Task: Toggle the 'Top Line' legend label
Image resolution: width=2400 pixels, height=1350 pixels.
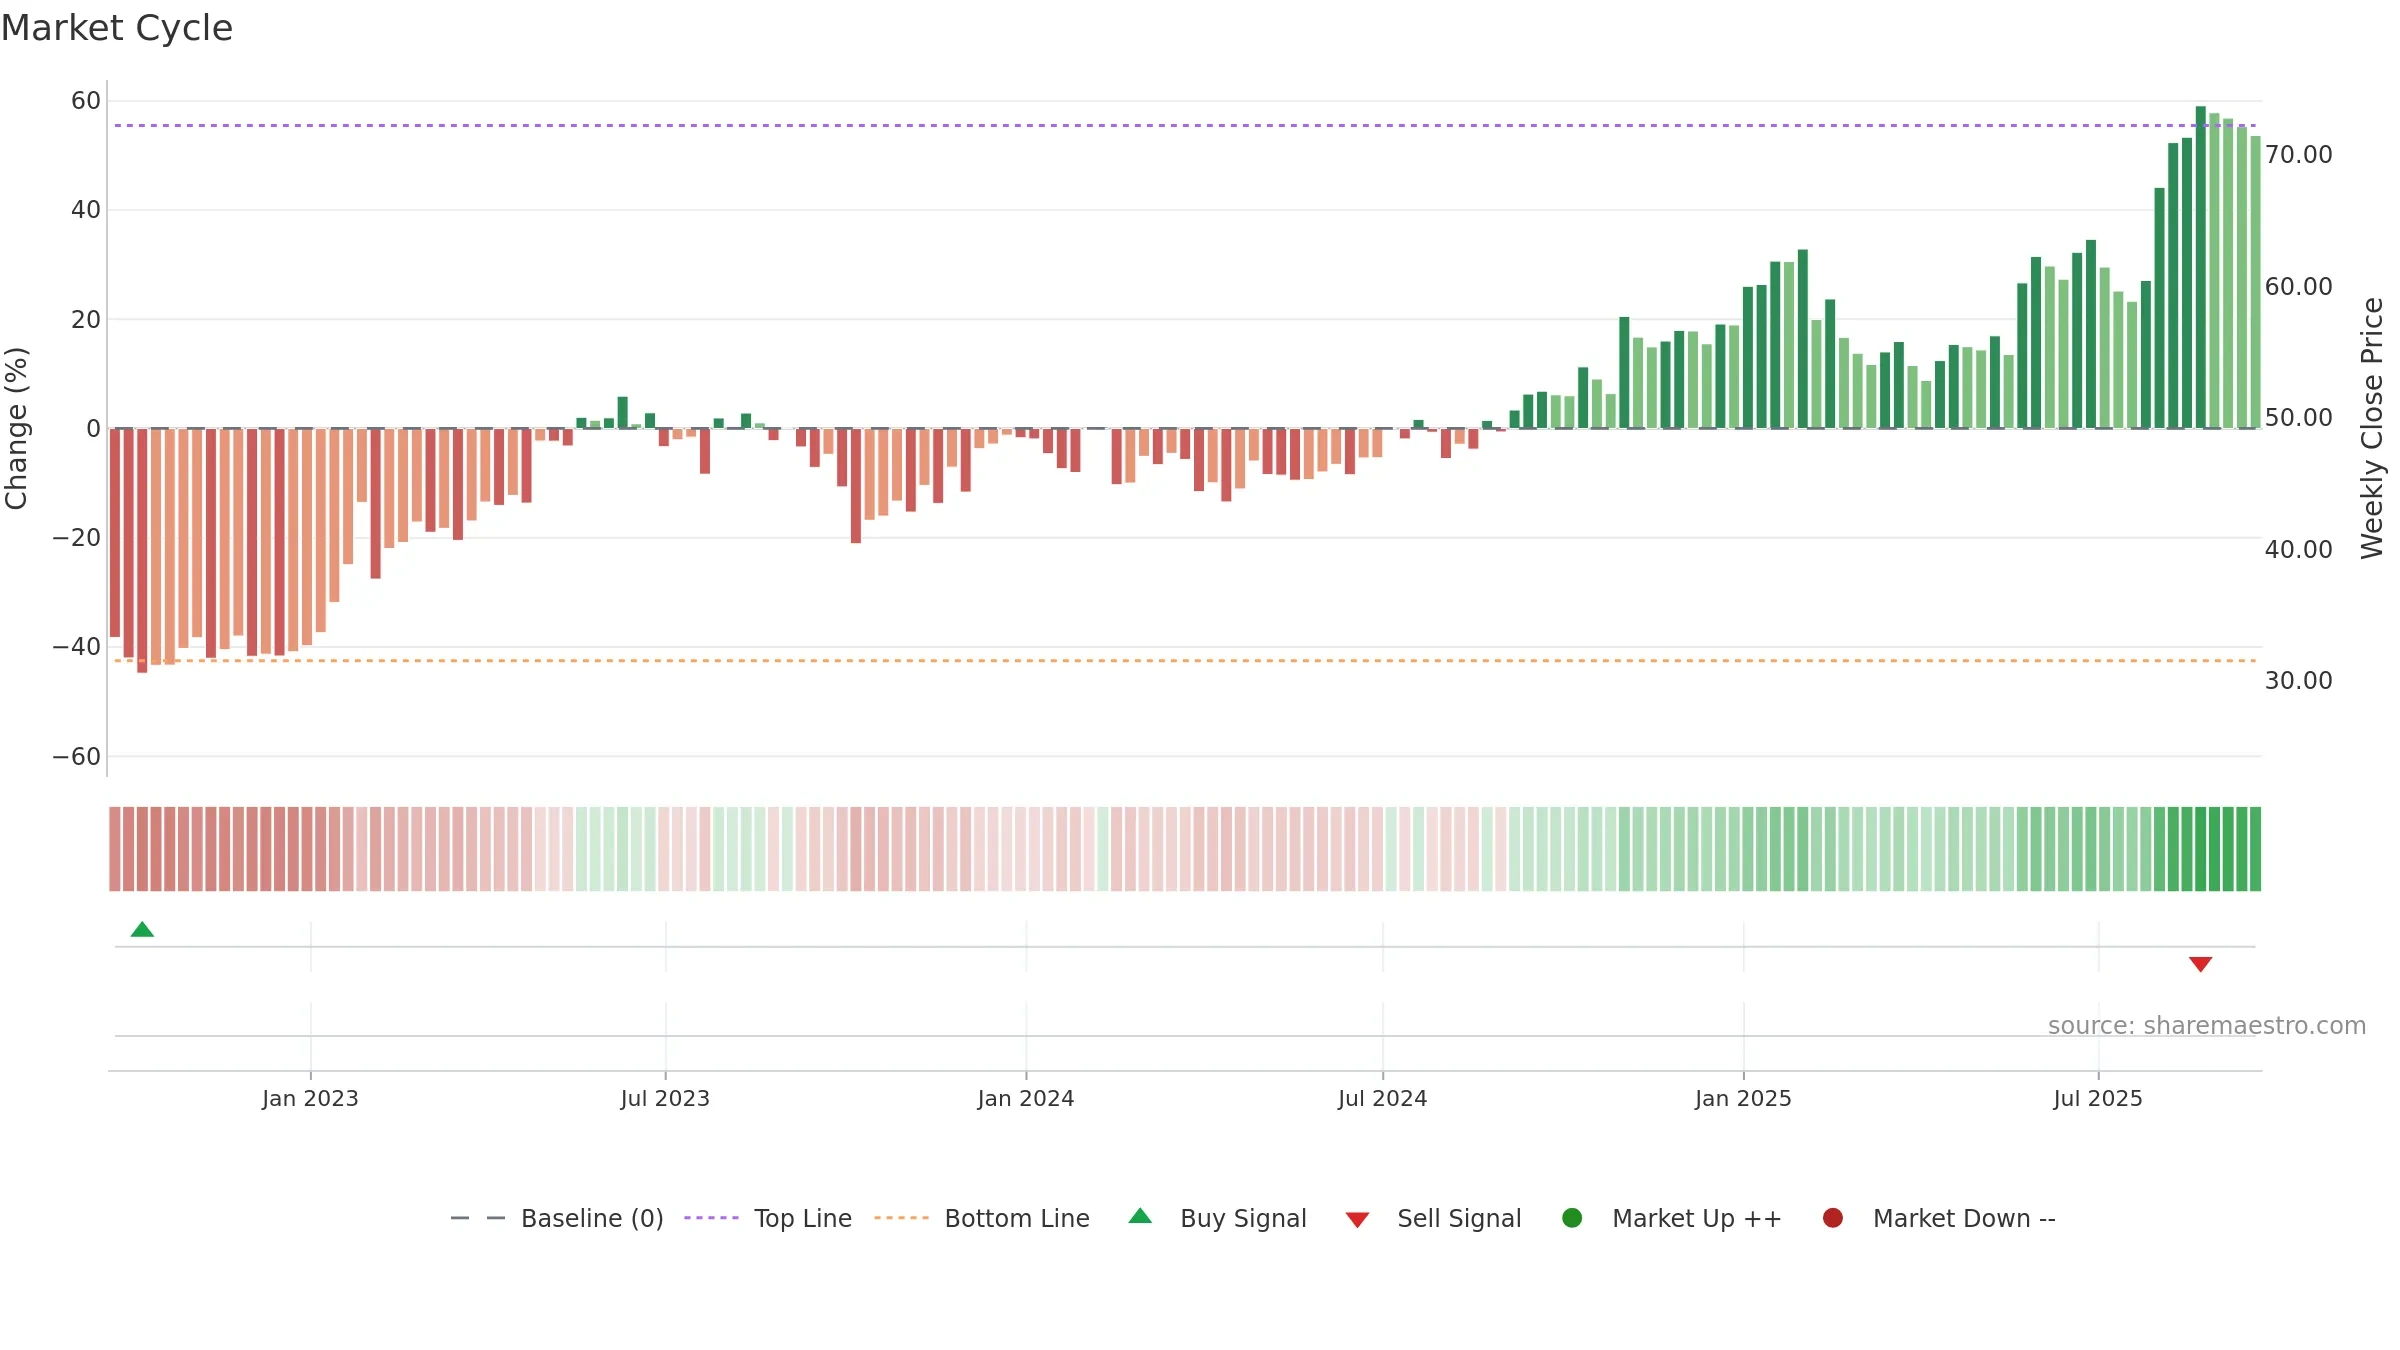Action: click(x=803, y=1219)
